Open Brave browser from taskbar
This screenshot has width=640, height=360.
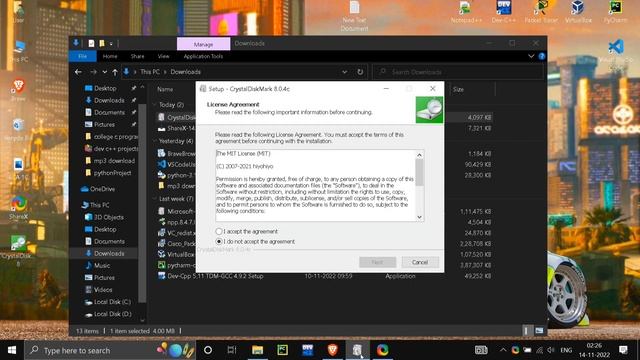333,350
